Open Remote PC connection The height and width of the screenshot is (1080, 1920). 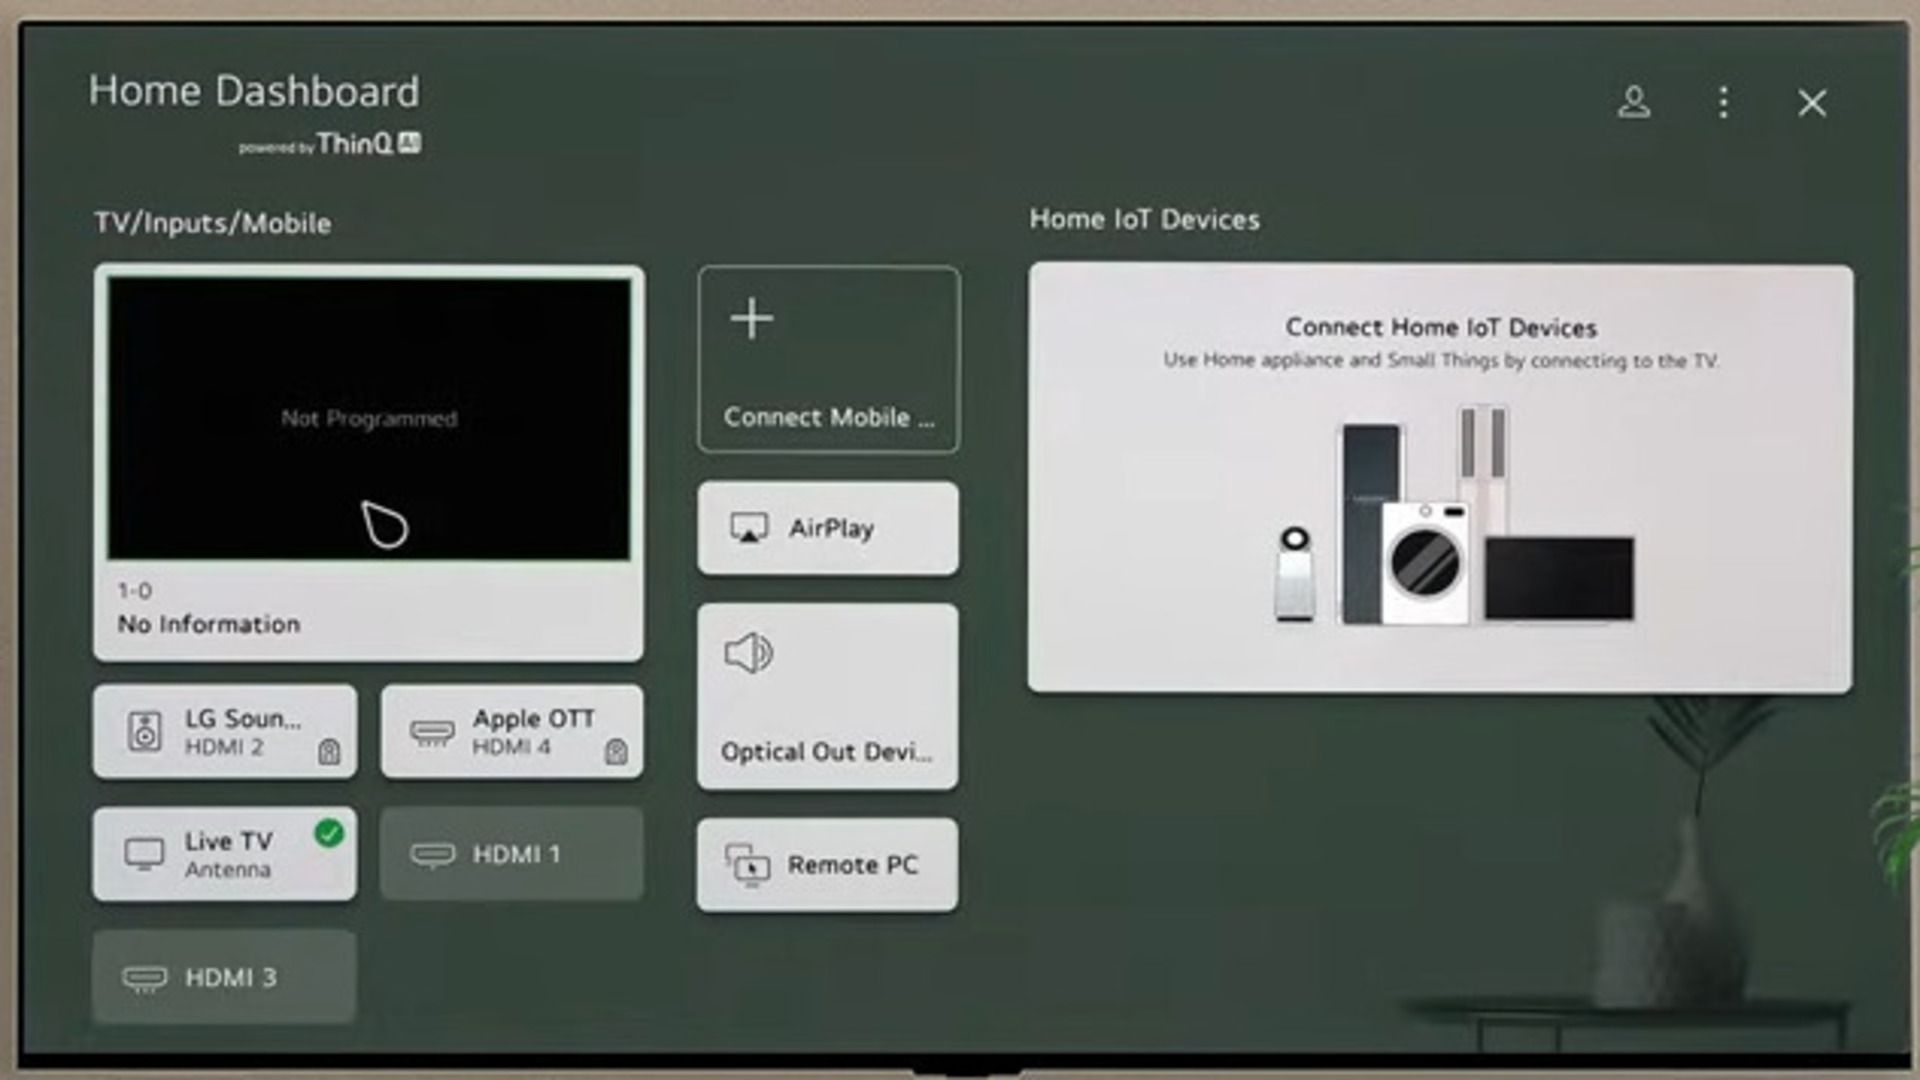(828, 865)
